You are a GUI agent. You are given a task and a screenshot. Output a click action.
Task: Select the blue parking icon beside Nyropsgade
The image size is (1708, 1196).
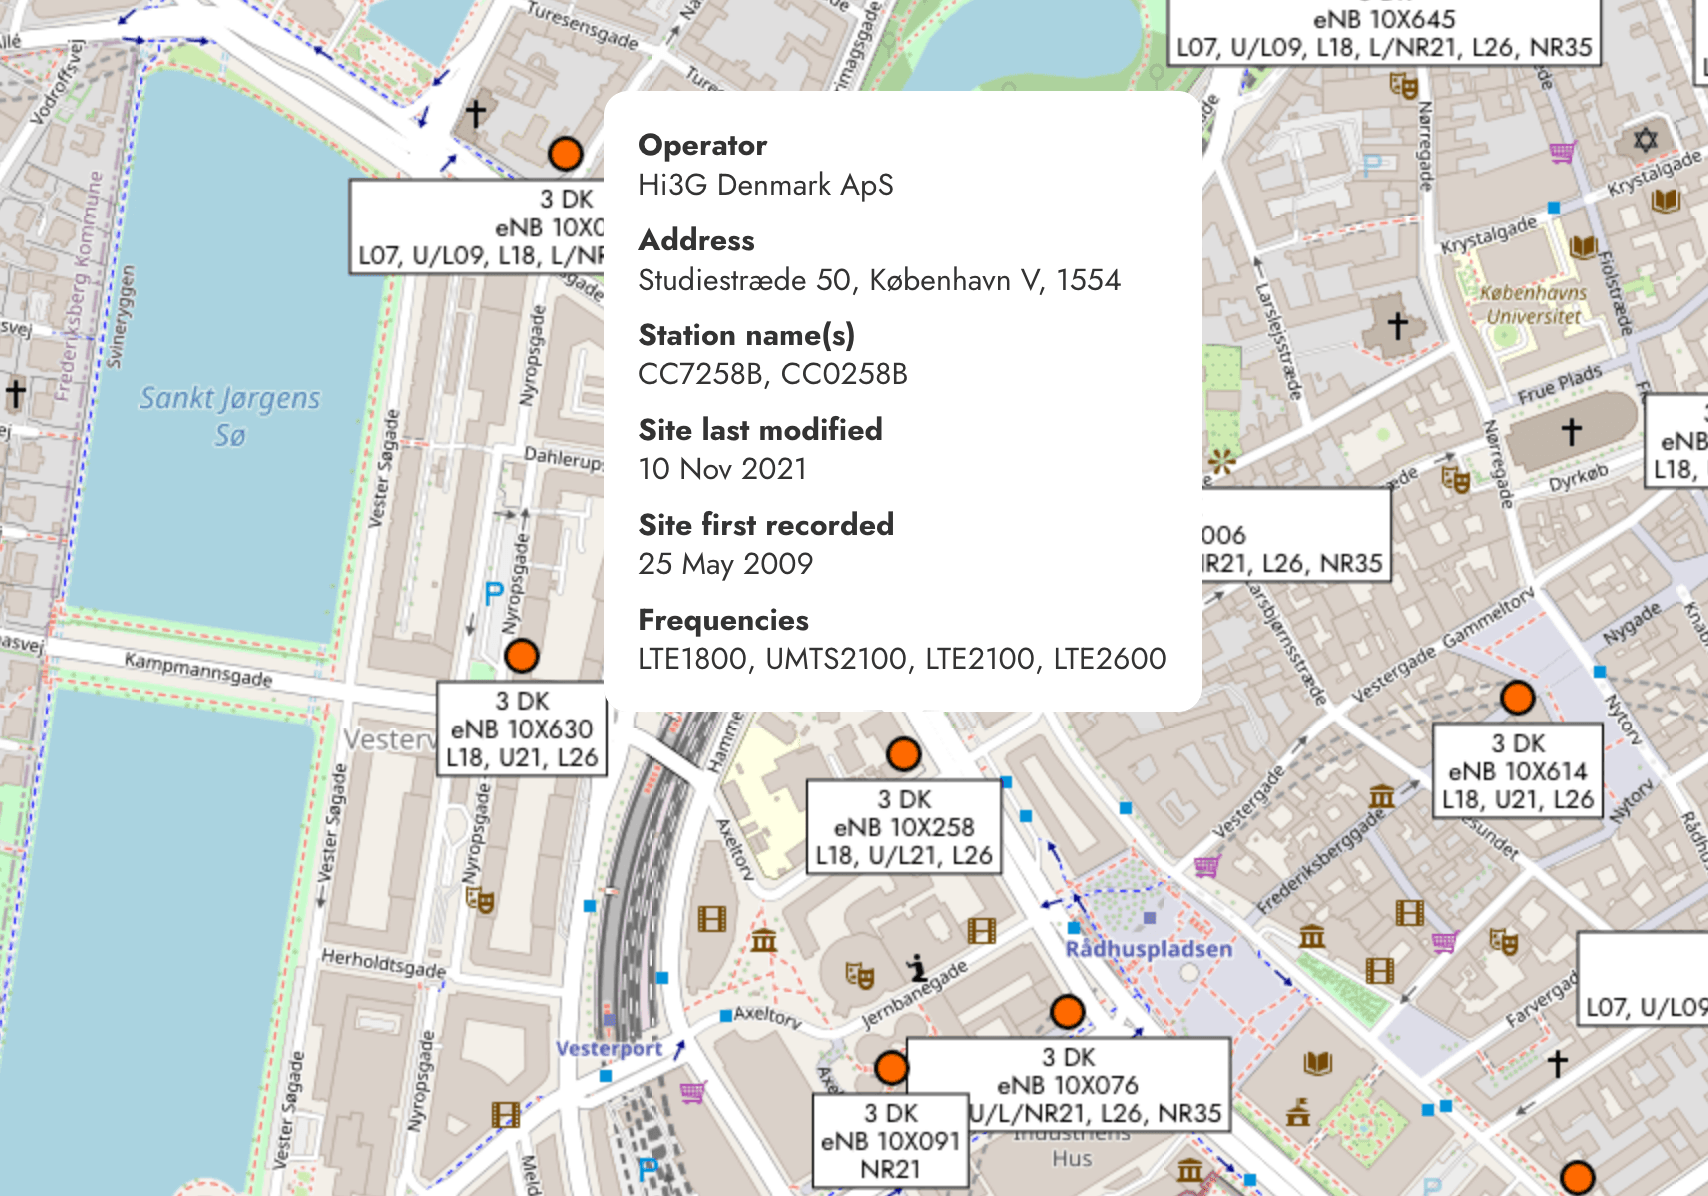coord(493,594)
